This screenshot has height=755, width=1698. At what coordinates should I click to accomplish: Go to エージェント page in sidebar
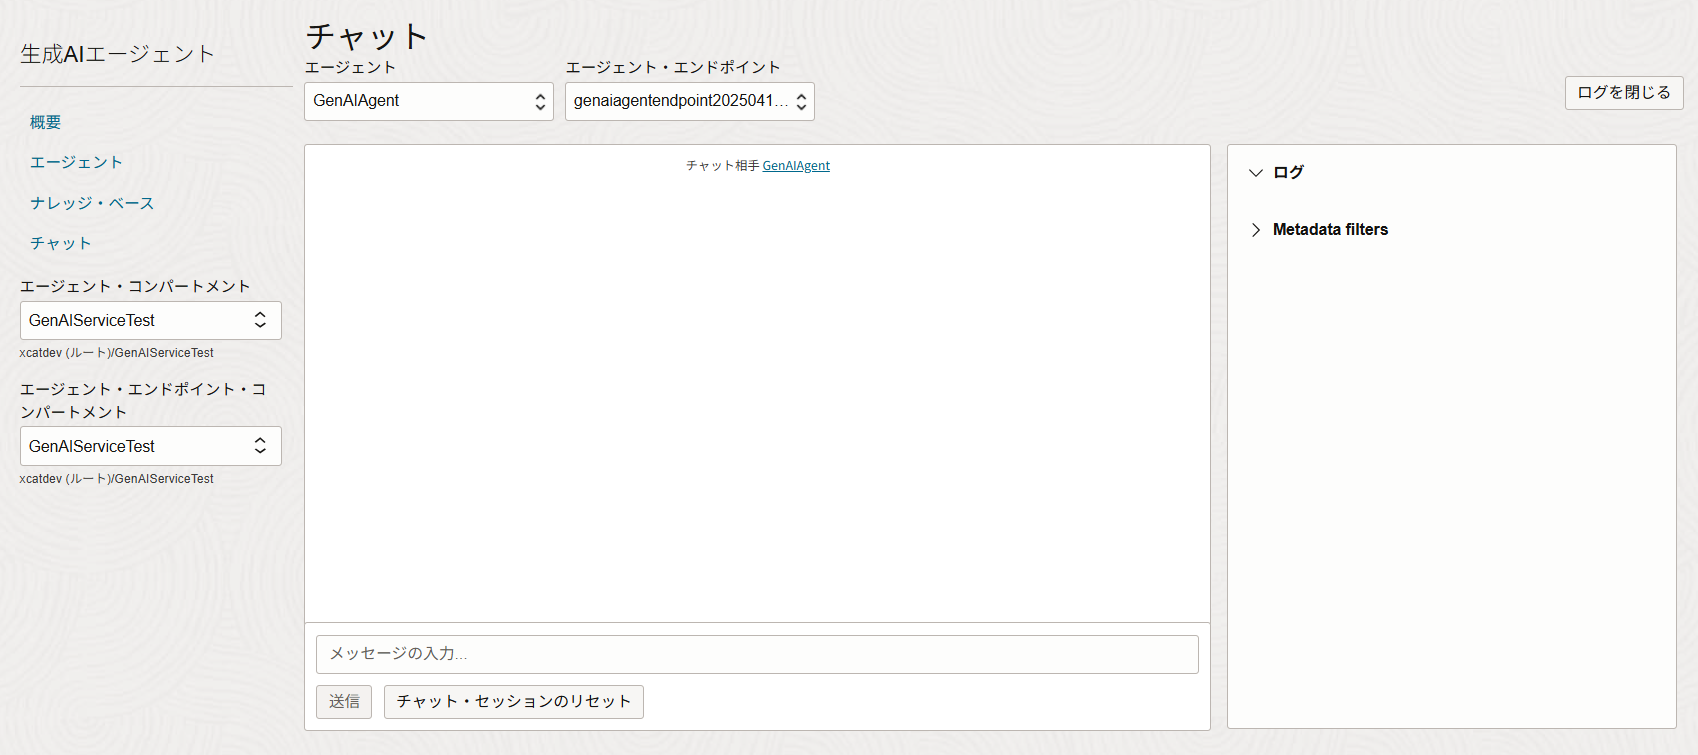(x=76, y=162)
